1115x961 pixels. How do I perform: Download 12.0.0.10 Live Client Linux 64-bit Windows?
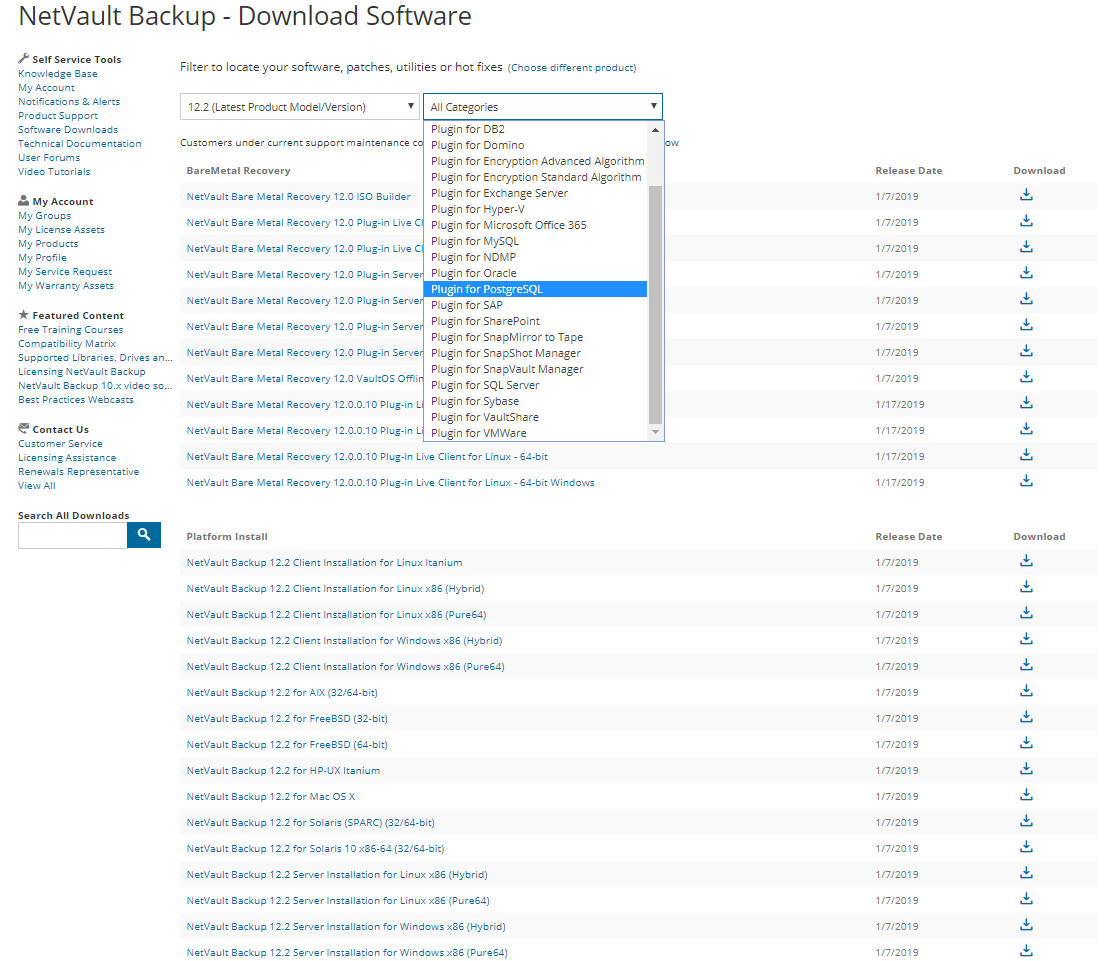1026,481
